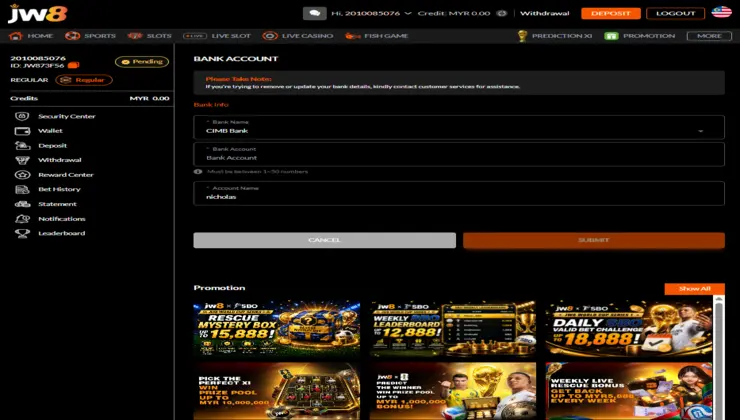Click the Wallet icon in sidebar
The height and width of the screenshot is (420, 740).
22,131
